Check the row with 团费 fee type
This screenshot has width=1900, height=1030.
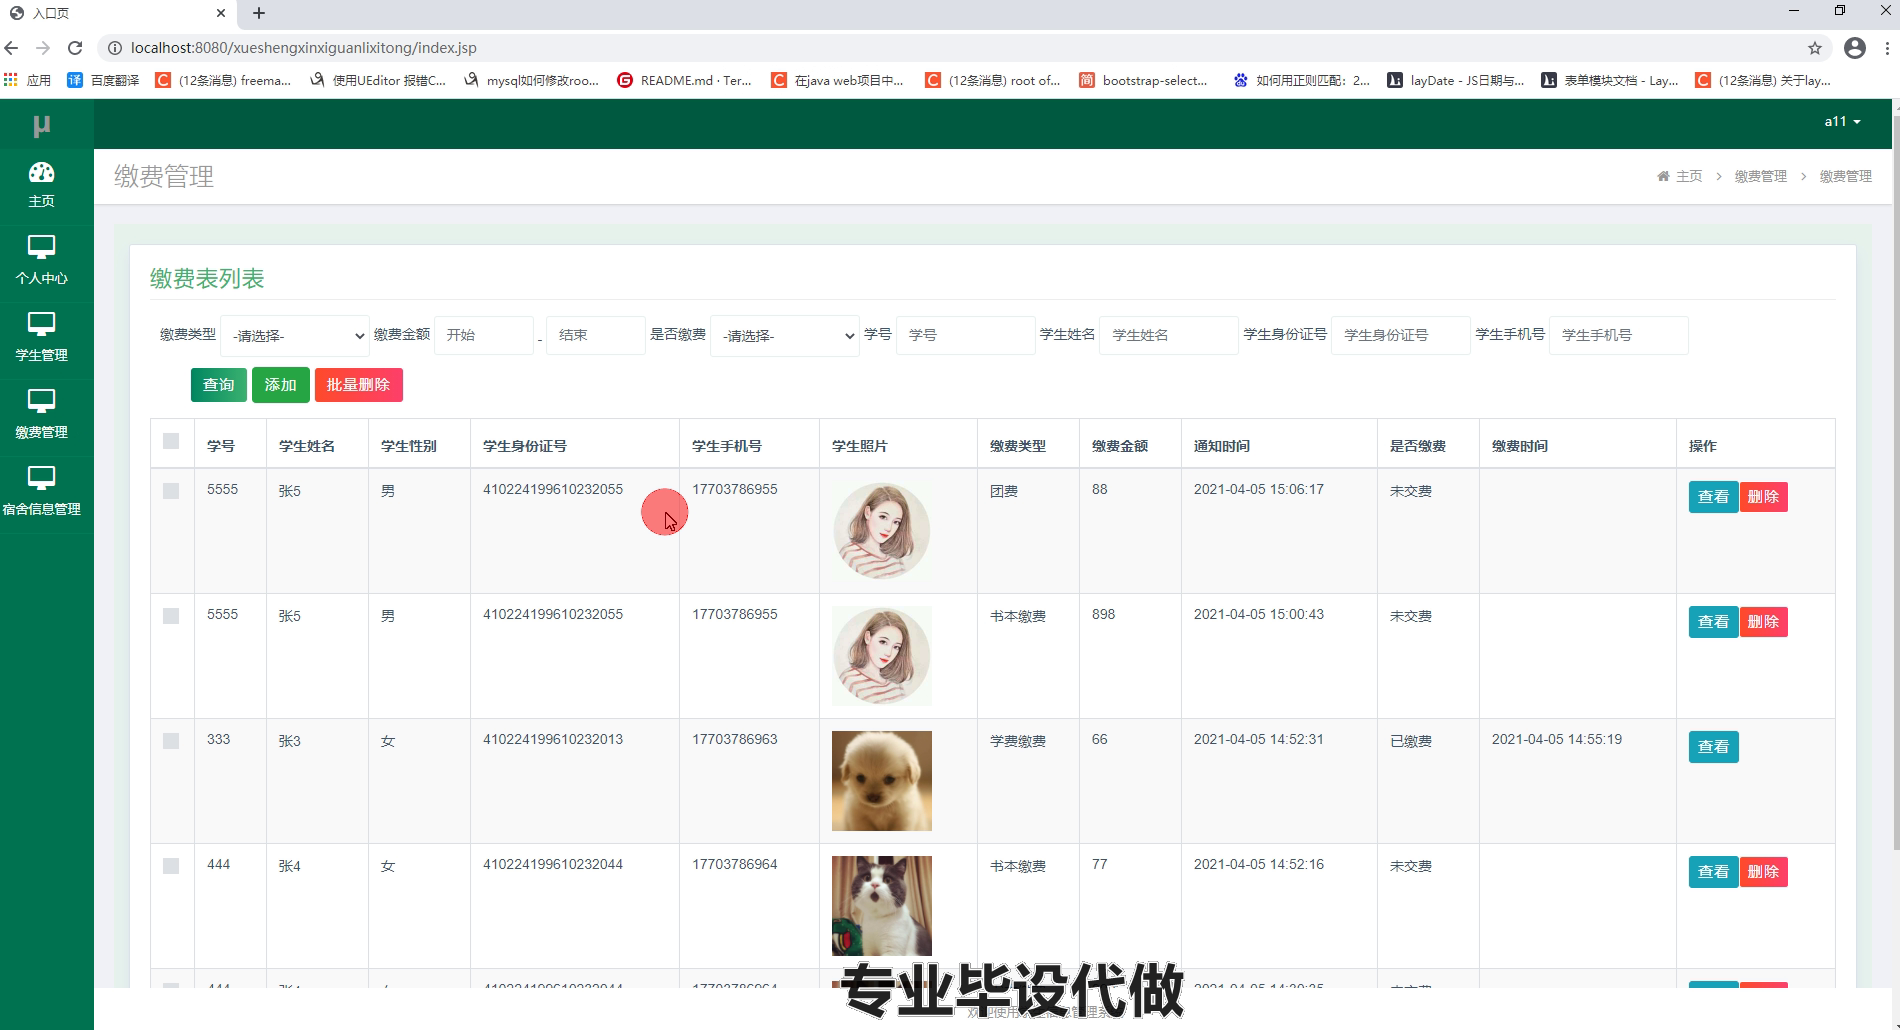pyautogui.click(x=171, y=491)
